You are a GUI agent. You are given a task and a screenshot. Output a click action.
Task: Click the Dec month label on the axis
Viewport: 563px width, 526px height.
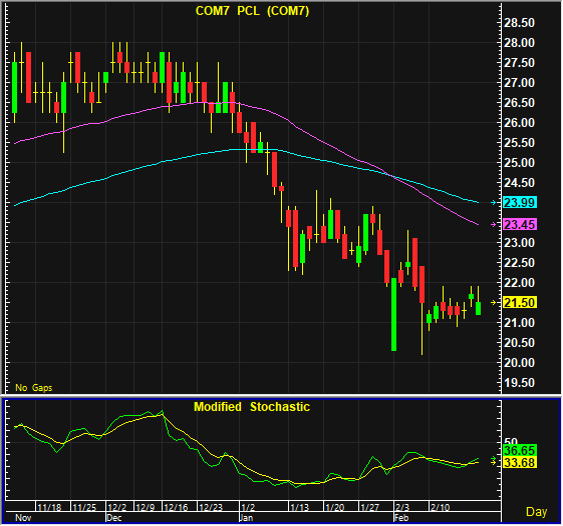114,518
